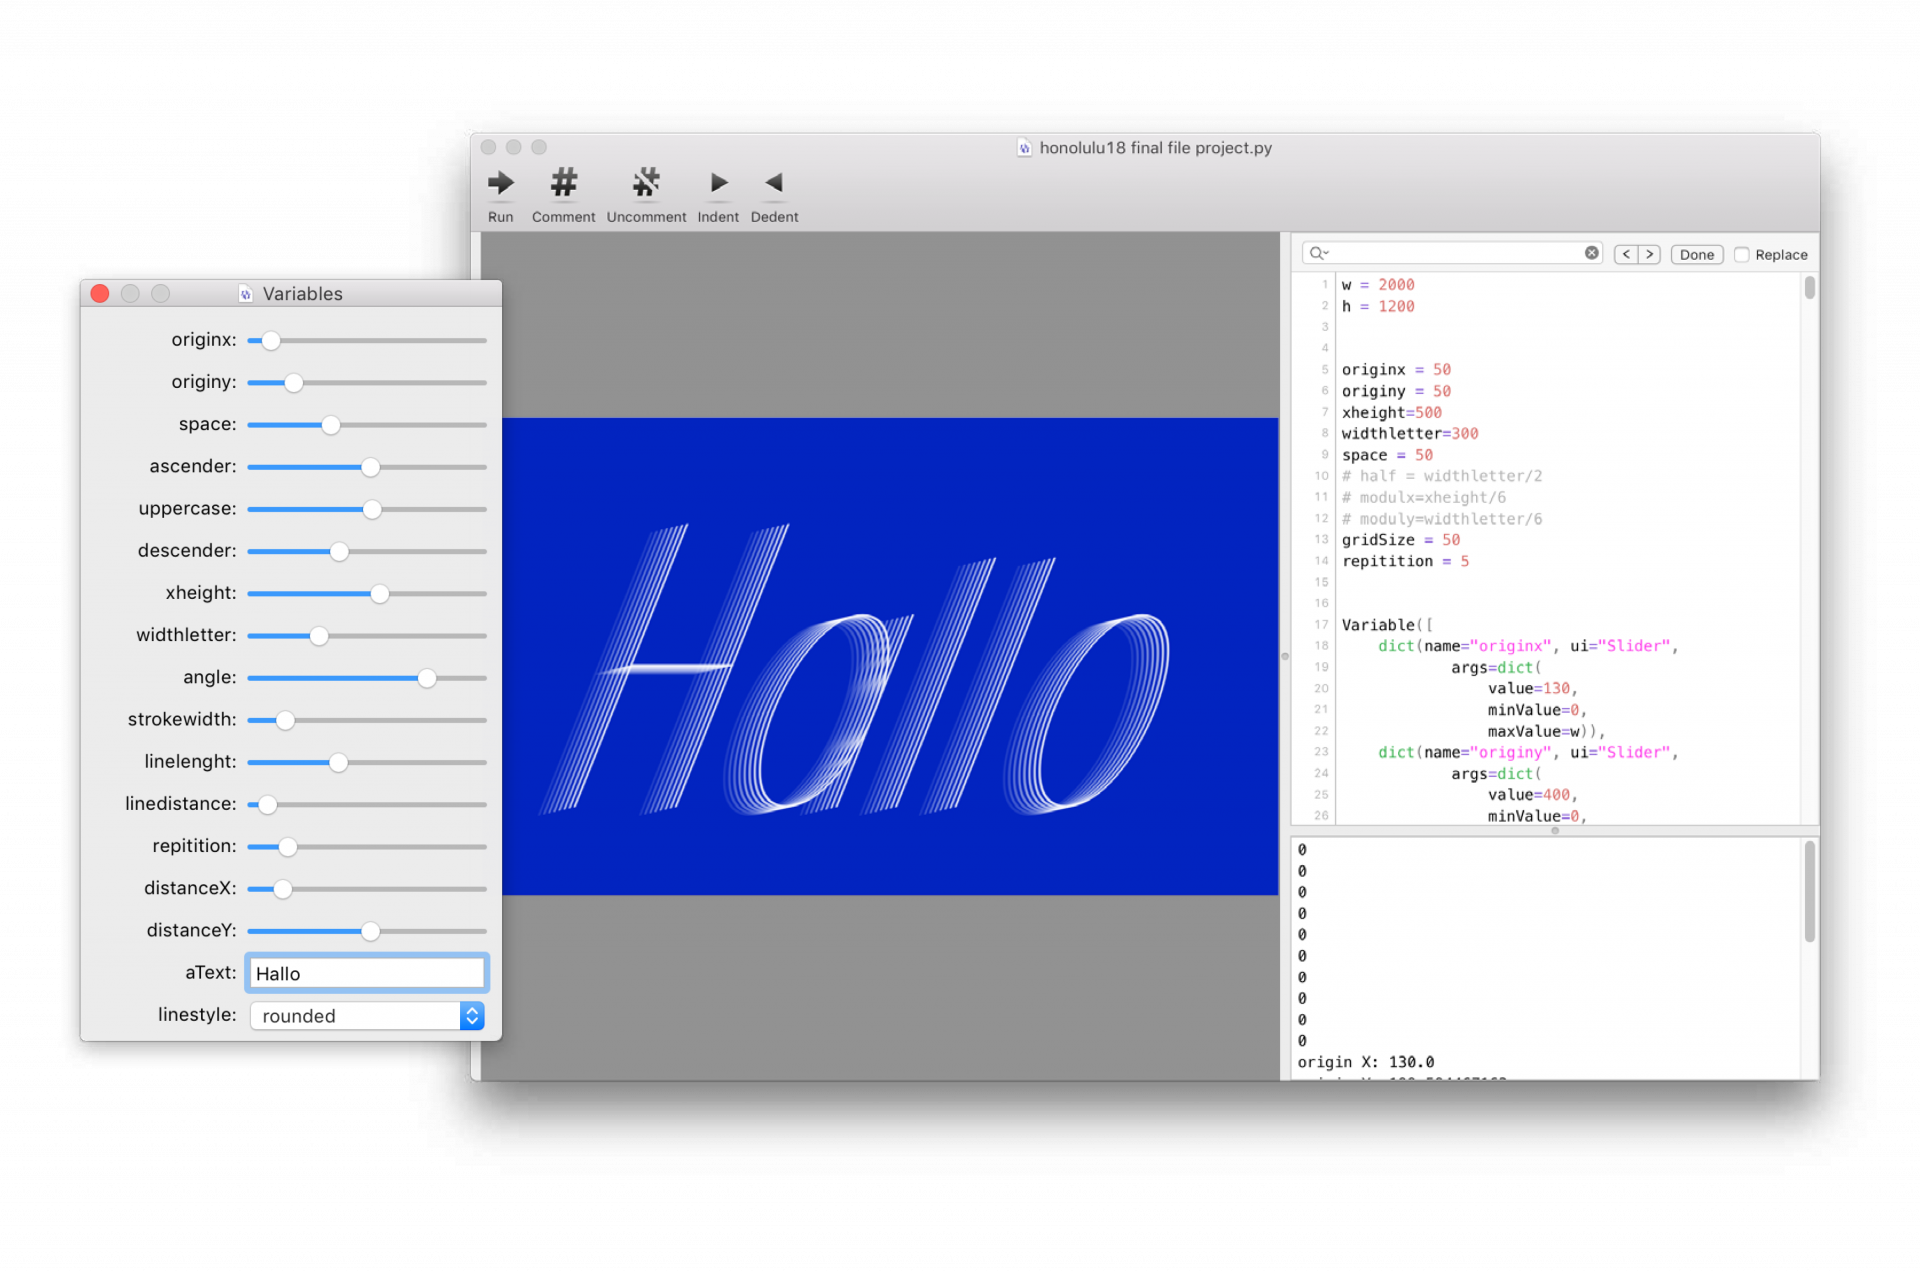The height and width of the screenshot is (1274, 1920).
Task: Click the document icon in Variables title bar
Action: click(x=246, y=294)
